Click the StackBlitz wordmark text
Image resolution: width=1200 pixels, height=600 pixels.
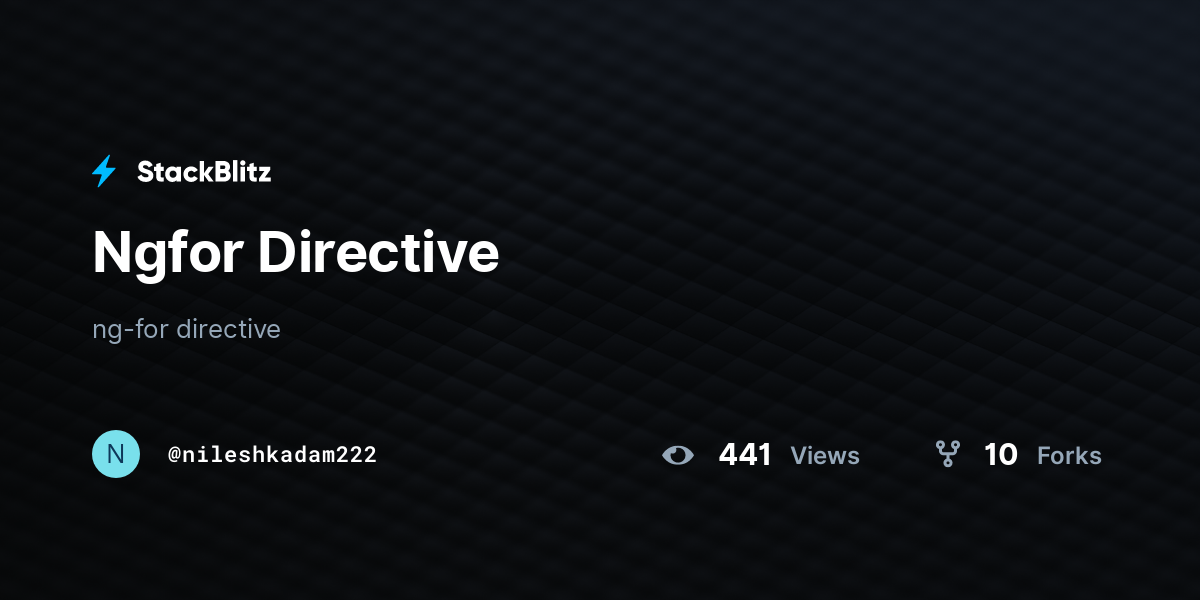[x=204, y=172]
